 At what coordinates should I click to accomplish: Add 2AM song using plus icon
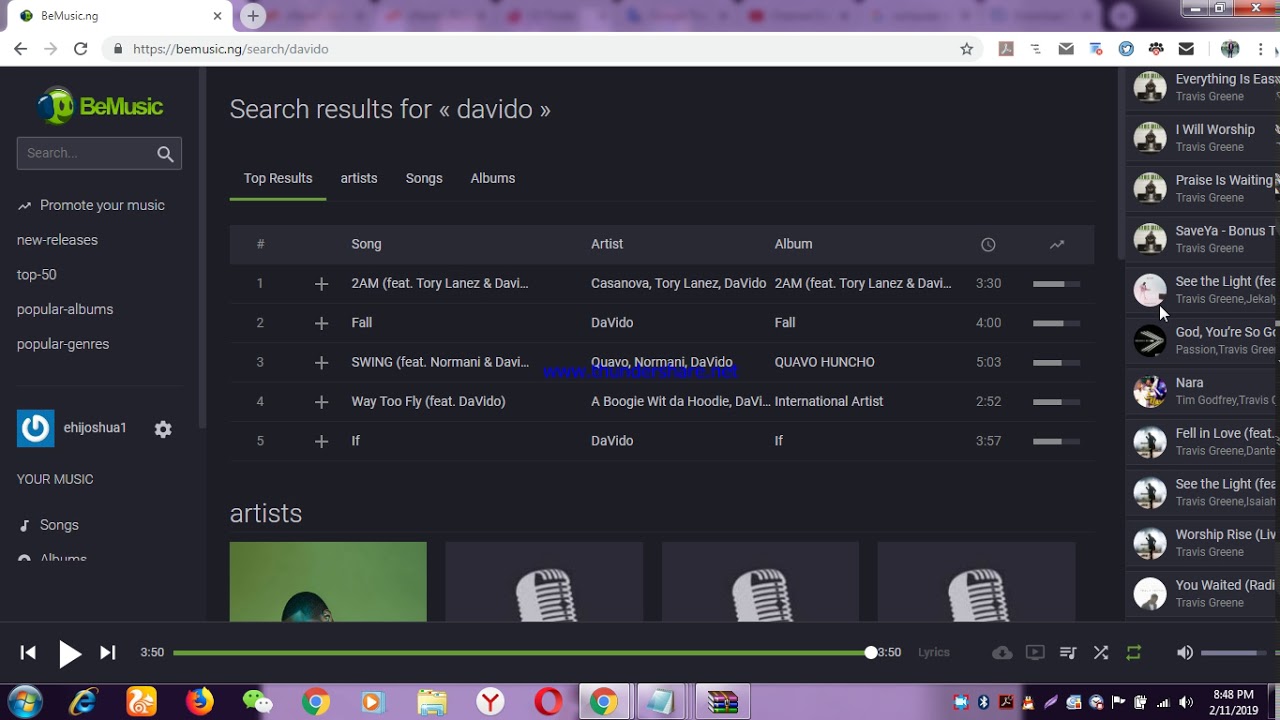tap(321, 284)
